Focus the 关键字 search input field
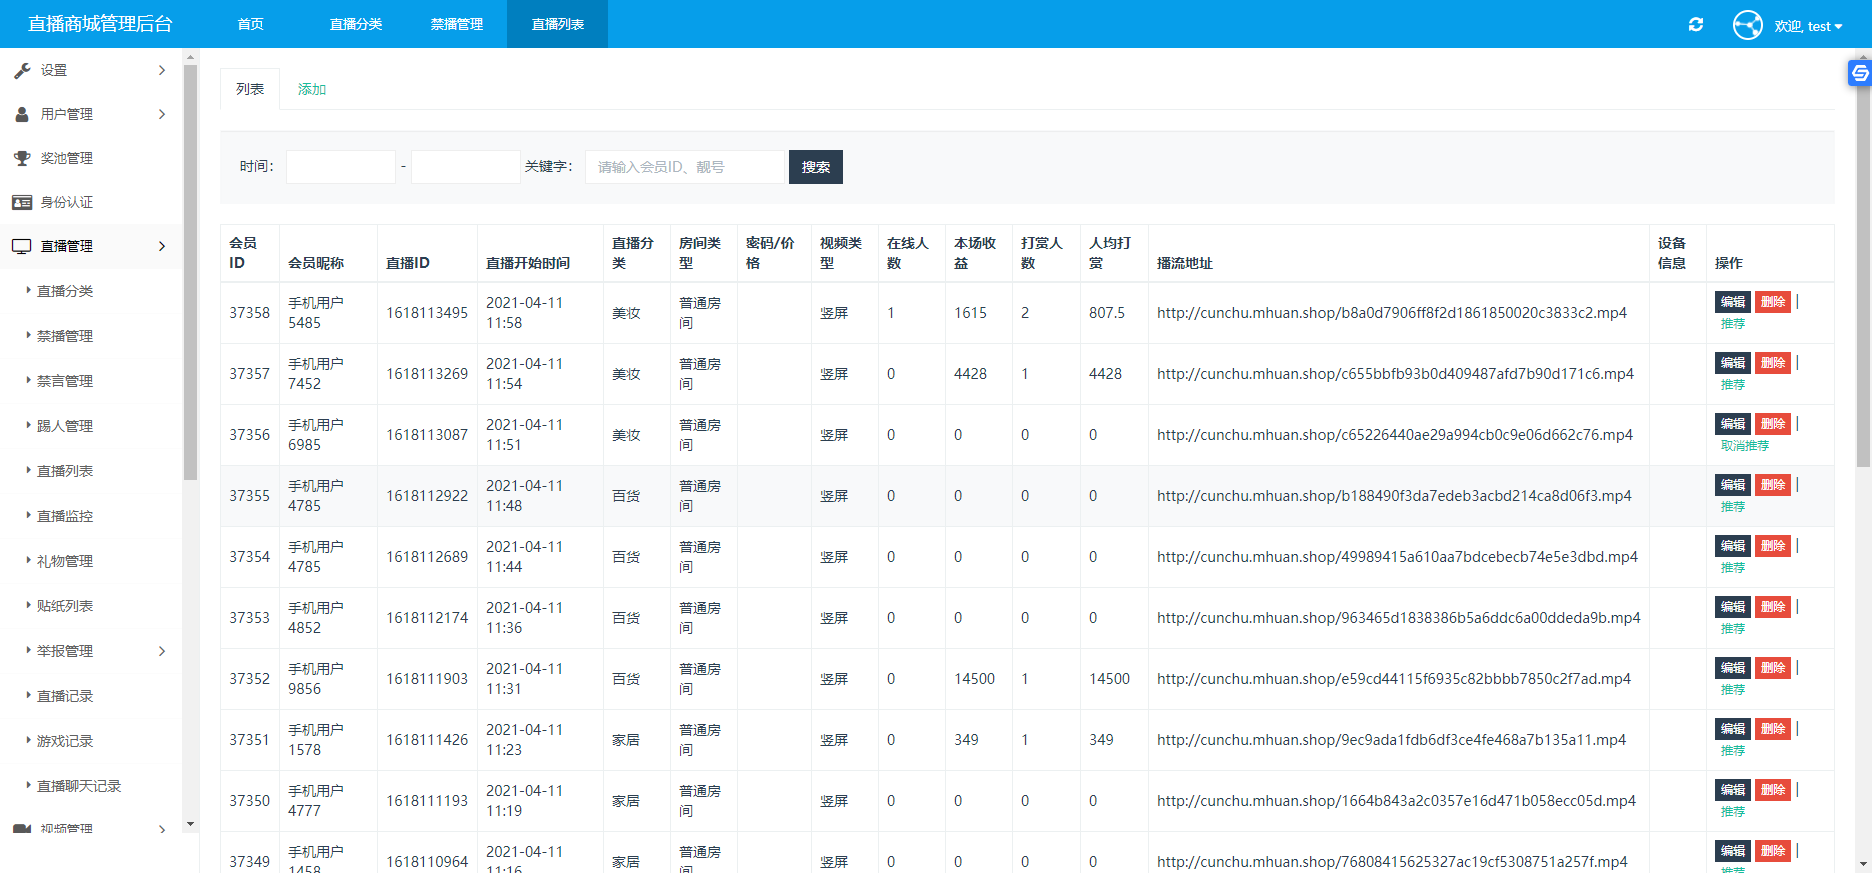 [x=685, y=167]
